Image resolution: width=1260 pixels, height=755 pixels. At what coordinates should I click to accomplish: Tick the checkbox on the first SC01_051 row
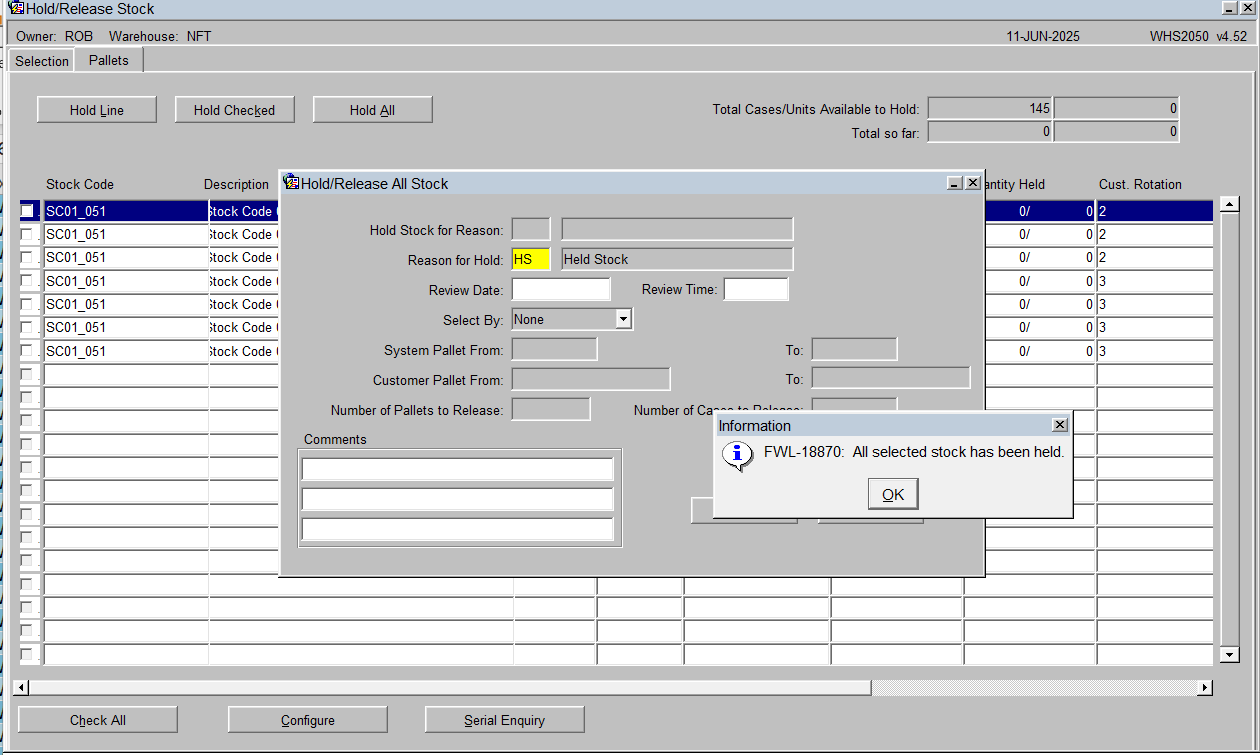click(28, 211)
